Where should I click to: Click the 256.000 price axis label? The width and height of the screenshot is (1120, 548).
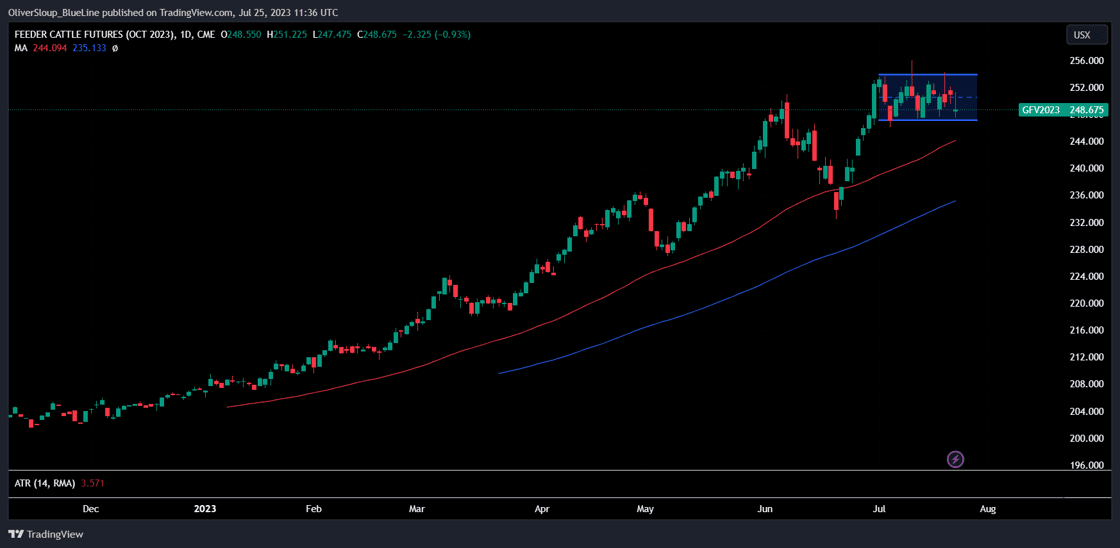pyautogui.click(x=1088, y=61)
